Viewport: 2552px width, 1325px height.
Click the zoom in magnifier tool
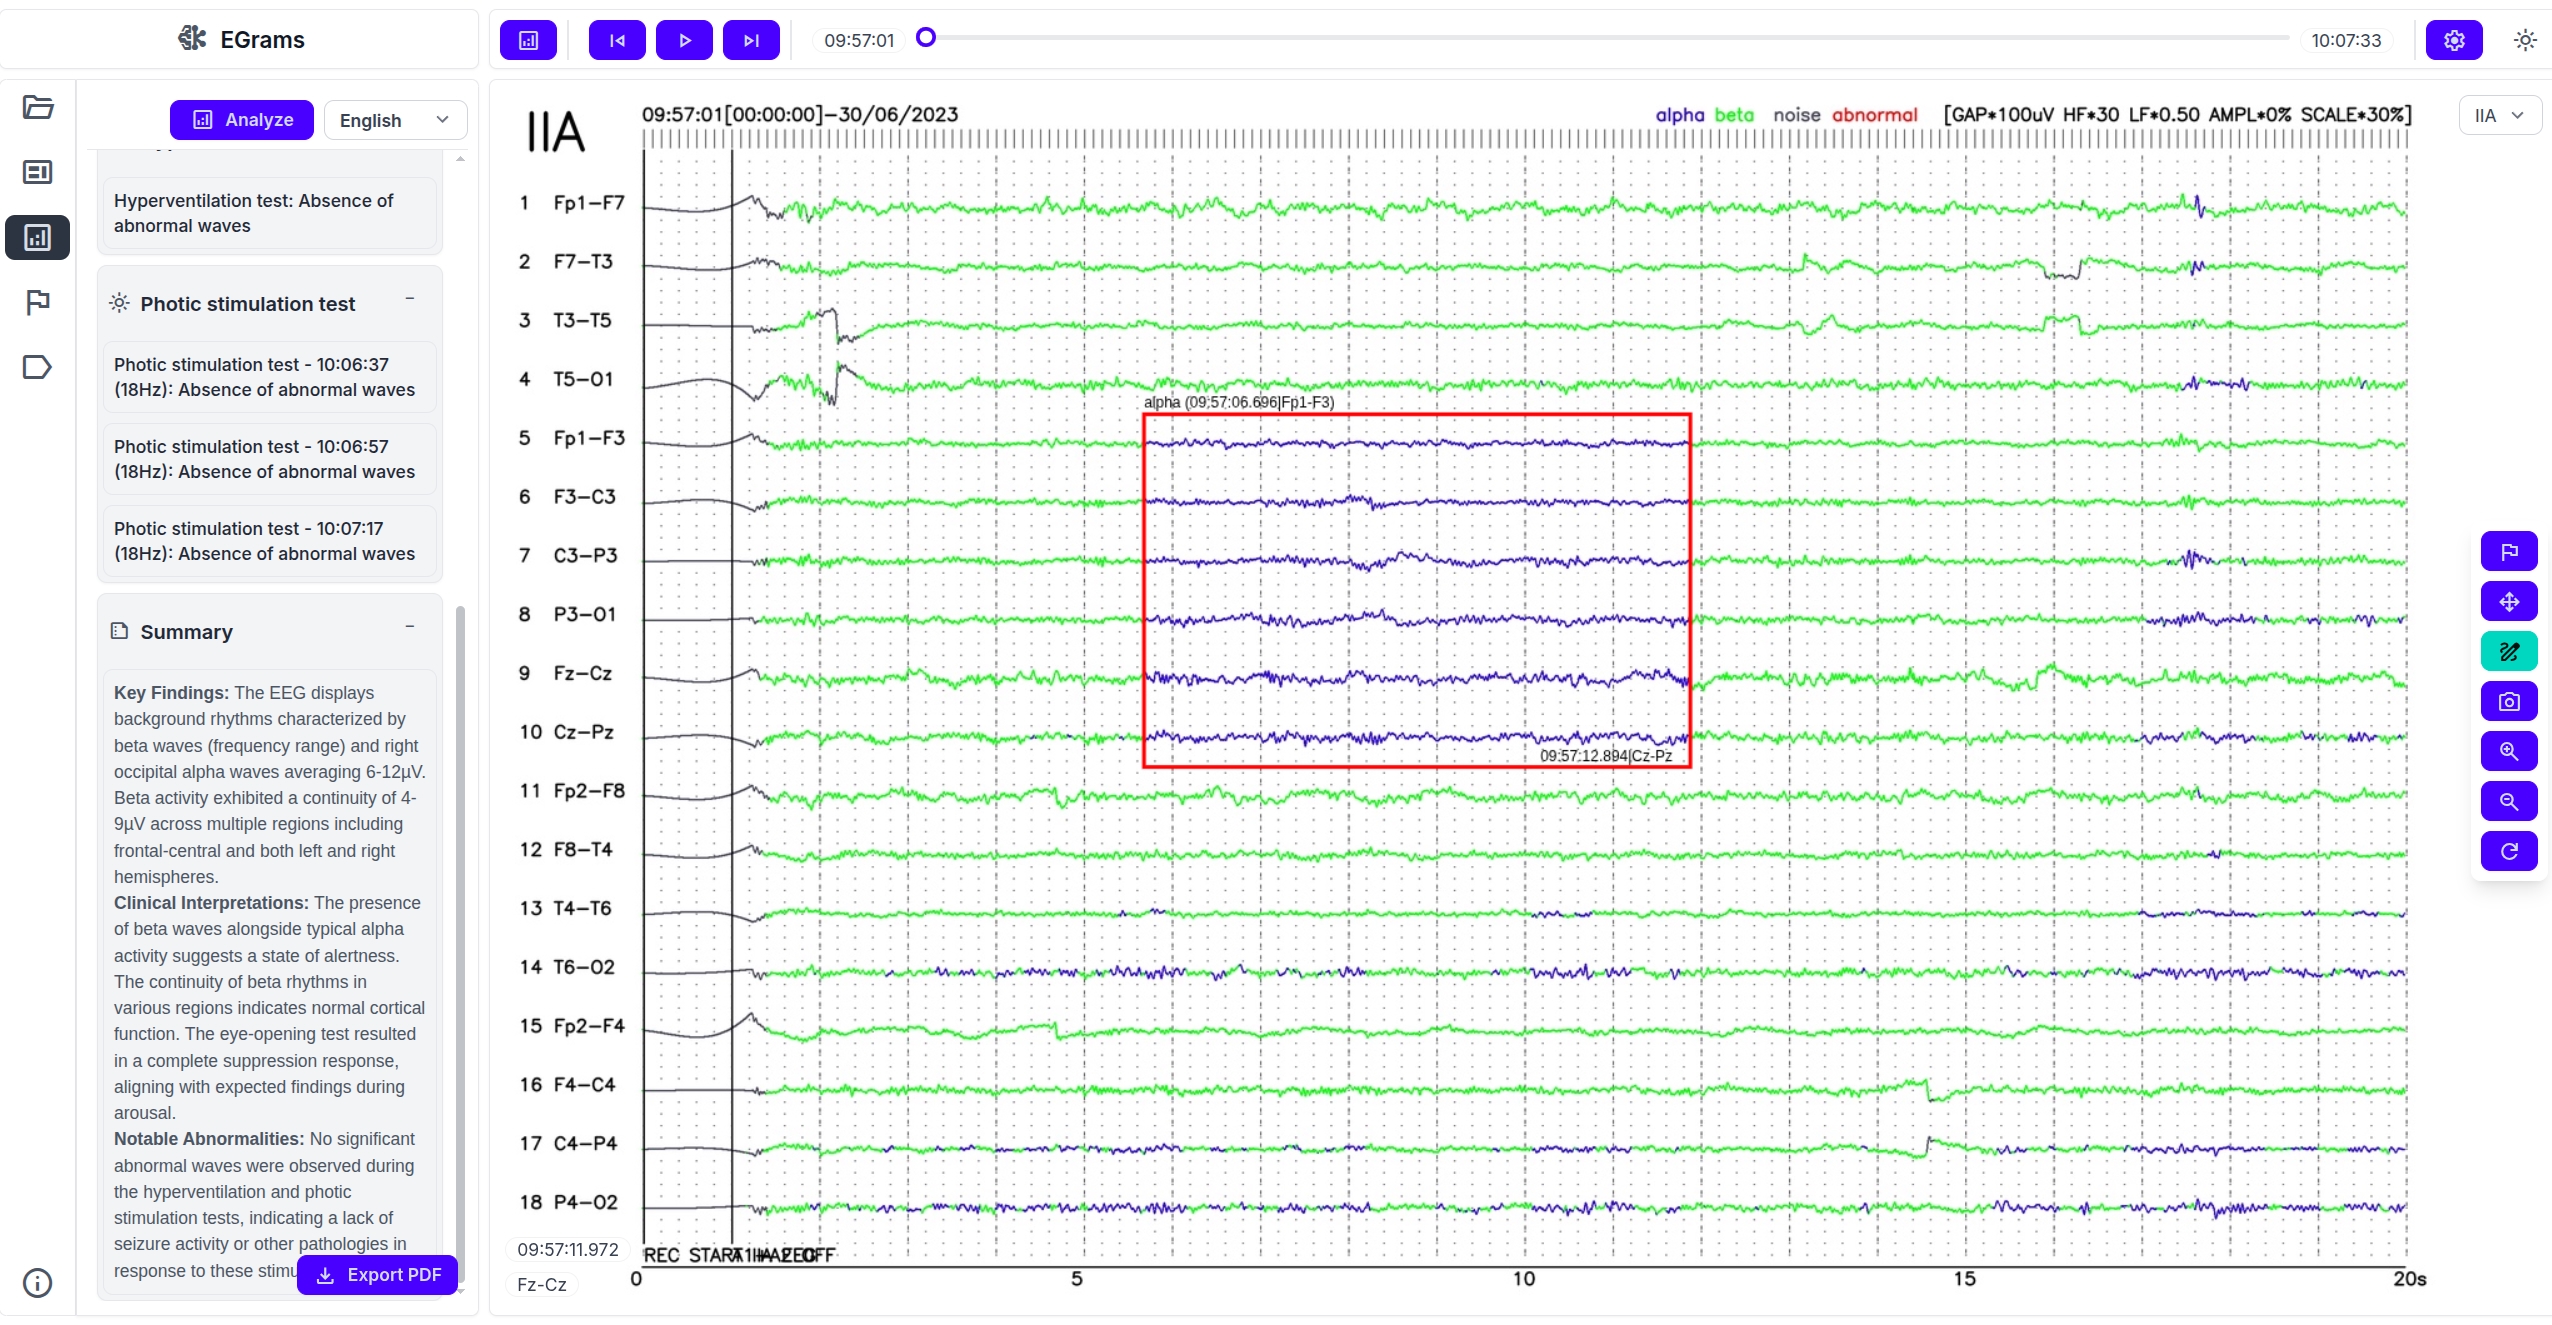[x=2508, y=752]
